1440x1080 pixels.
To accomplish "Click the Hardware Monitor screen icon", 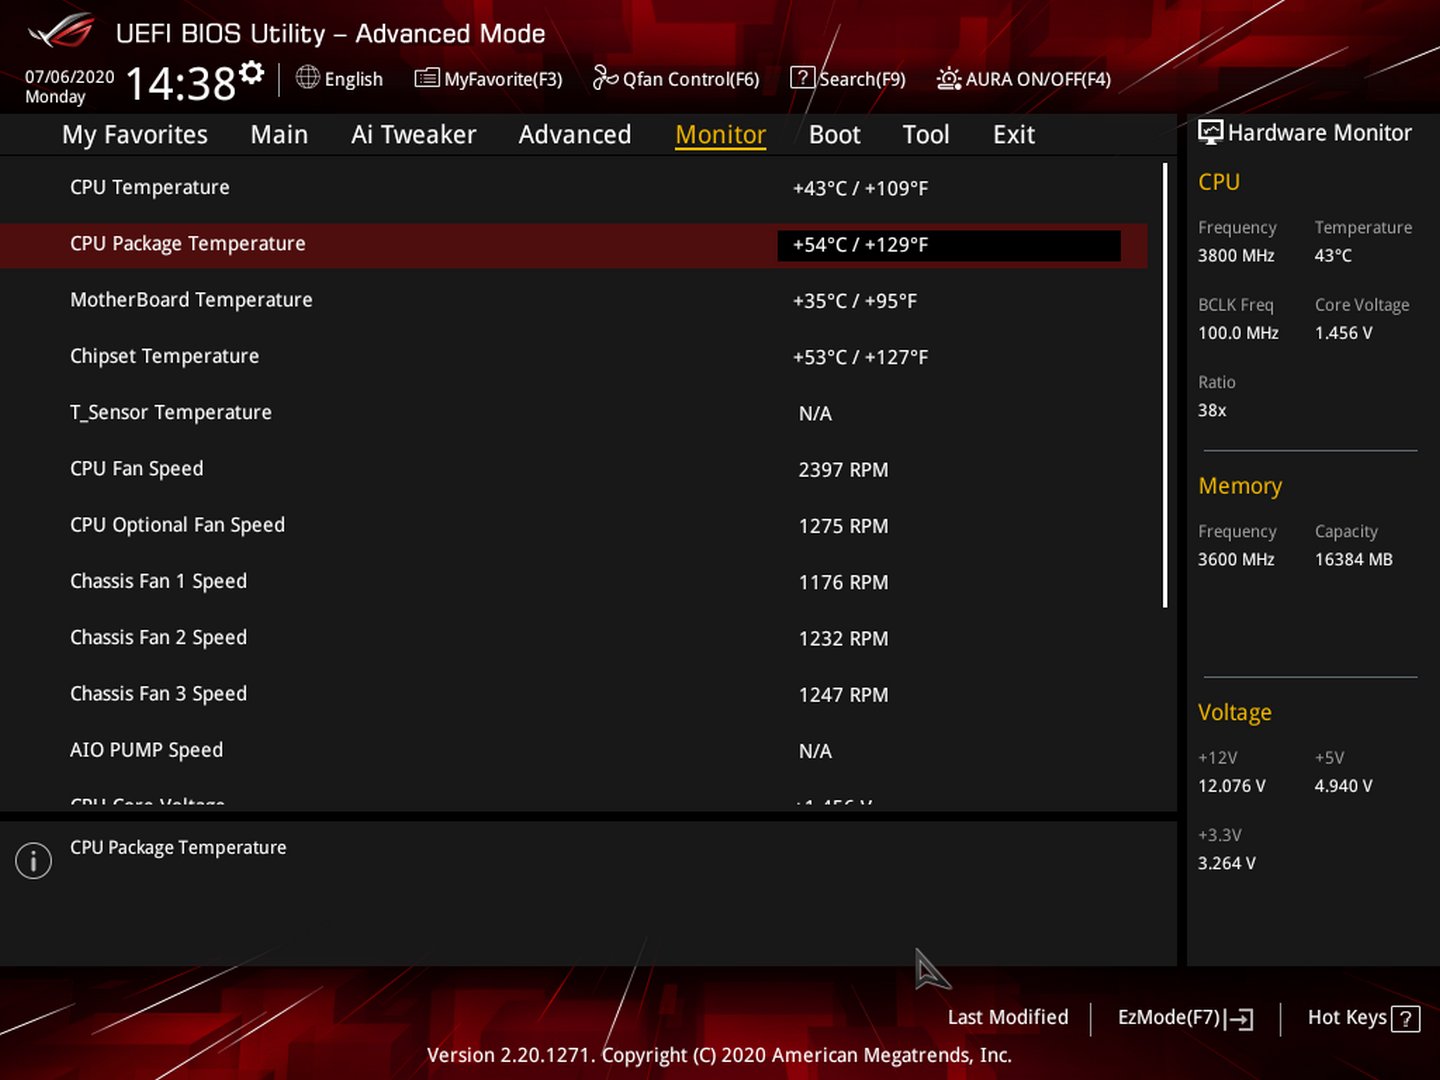I will [x=1211, y=132].
